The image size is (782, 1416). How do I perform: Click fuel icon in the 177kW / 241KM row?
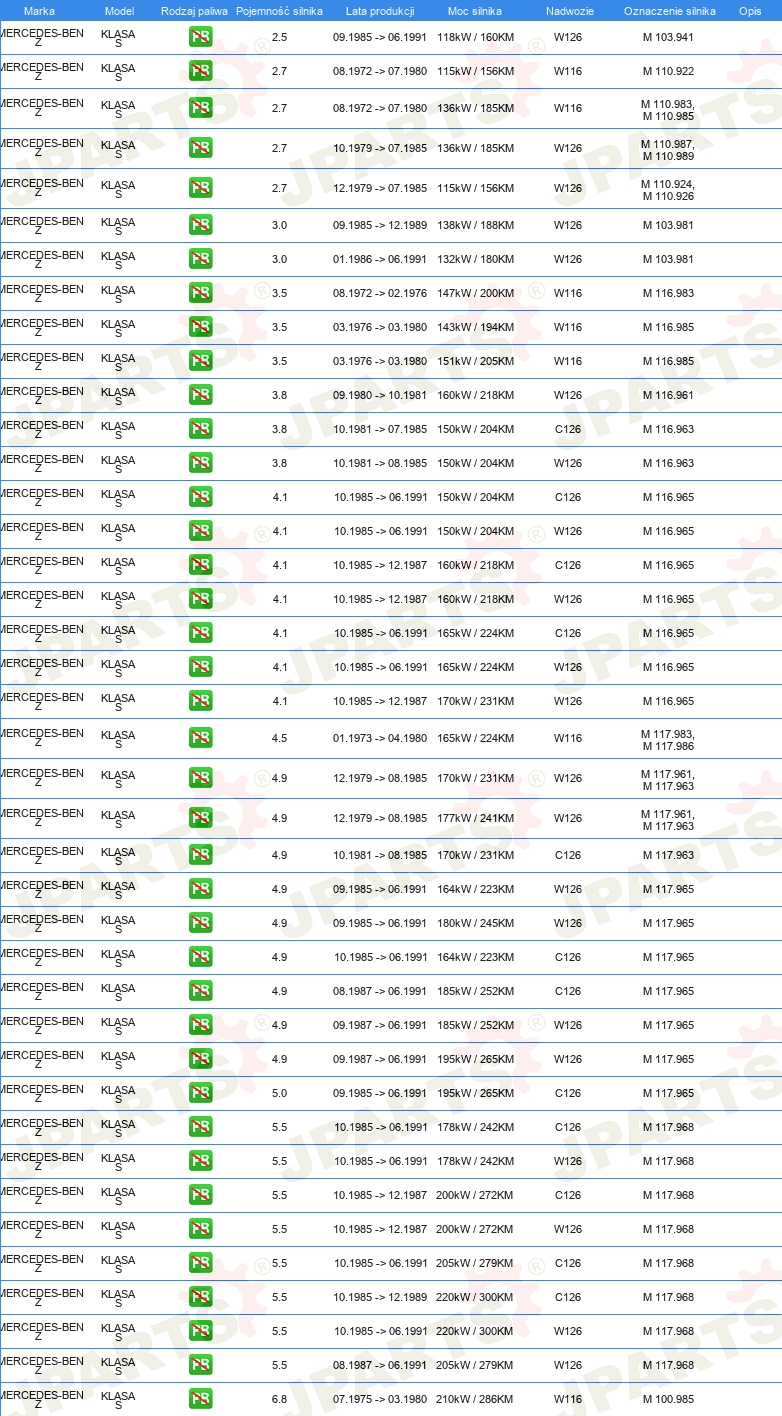pyautogui.click(x=200, y=818)
